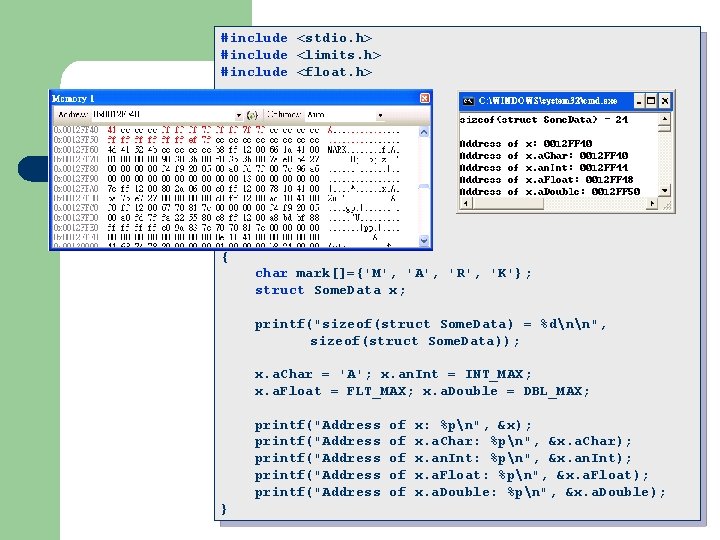Click the 'Address of x.anInt' output line

[x=544, y=168]
